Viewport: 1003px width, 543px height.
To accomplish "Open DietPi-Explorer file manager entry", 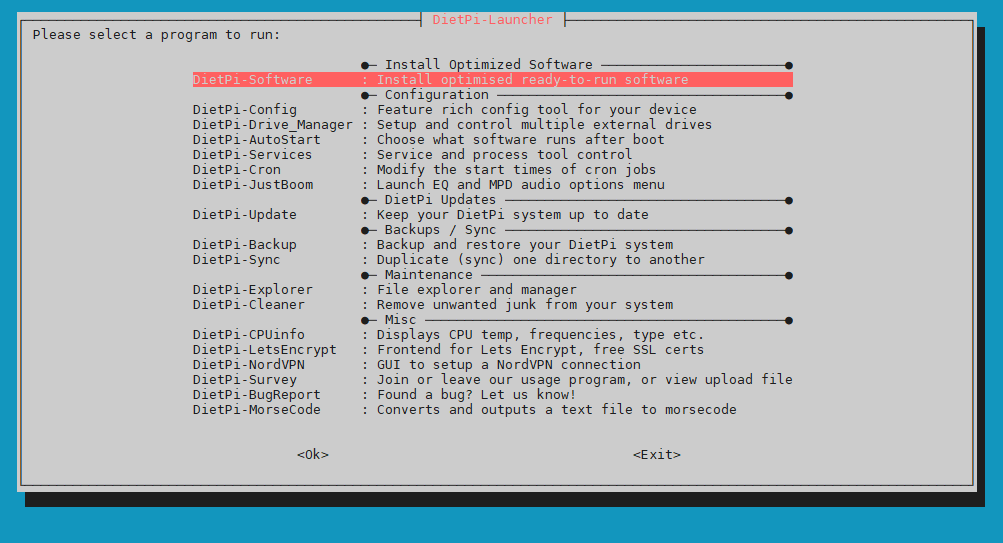I will coord(493,290).
